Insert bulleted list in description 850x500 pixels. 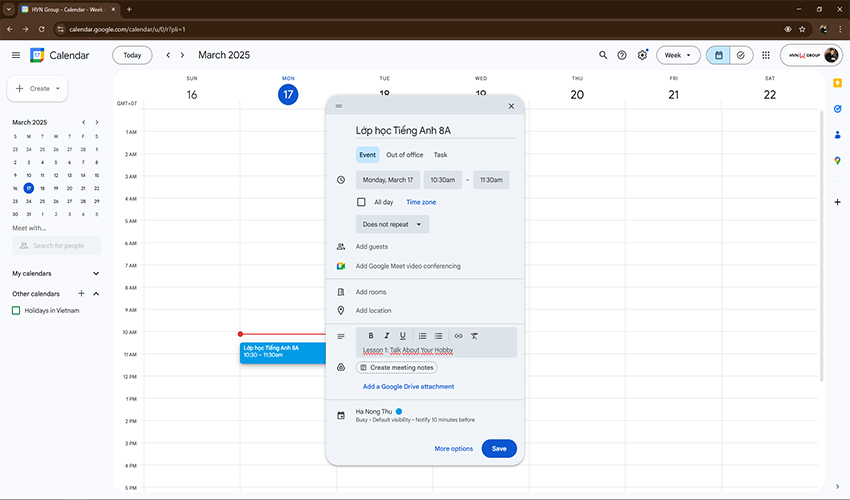point(439,336)
